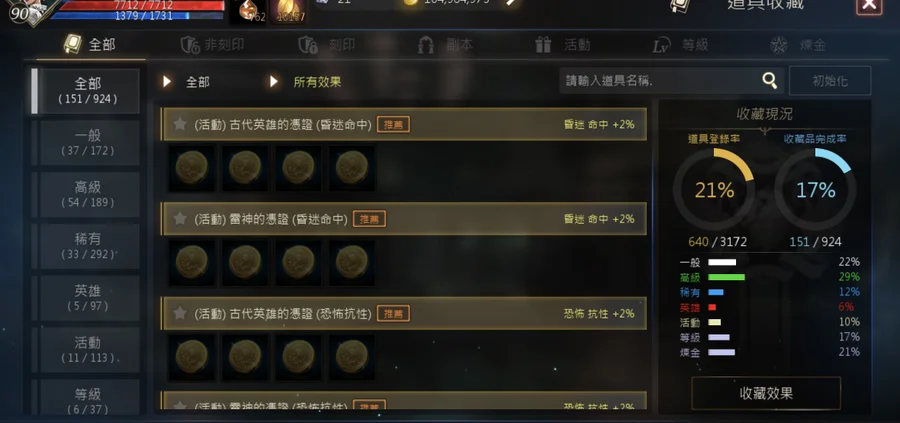
Task: Click the 初始化 reset button
Action: point(830,81)
